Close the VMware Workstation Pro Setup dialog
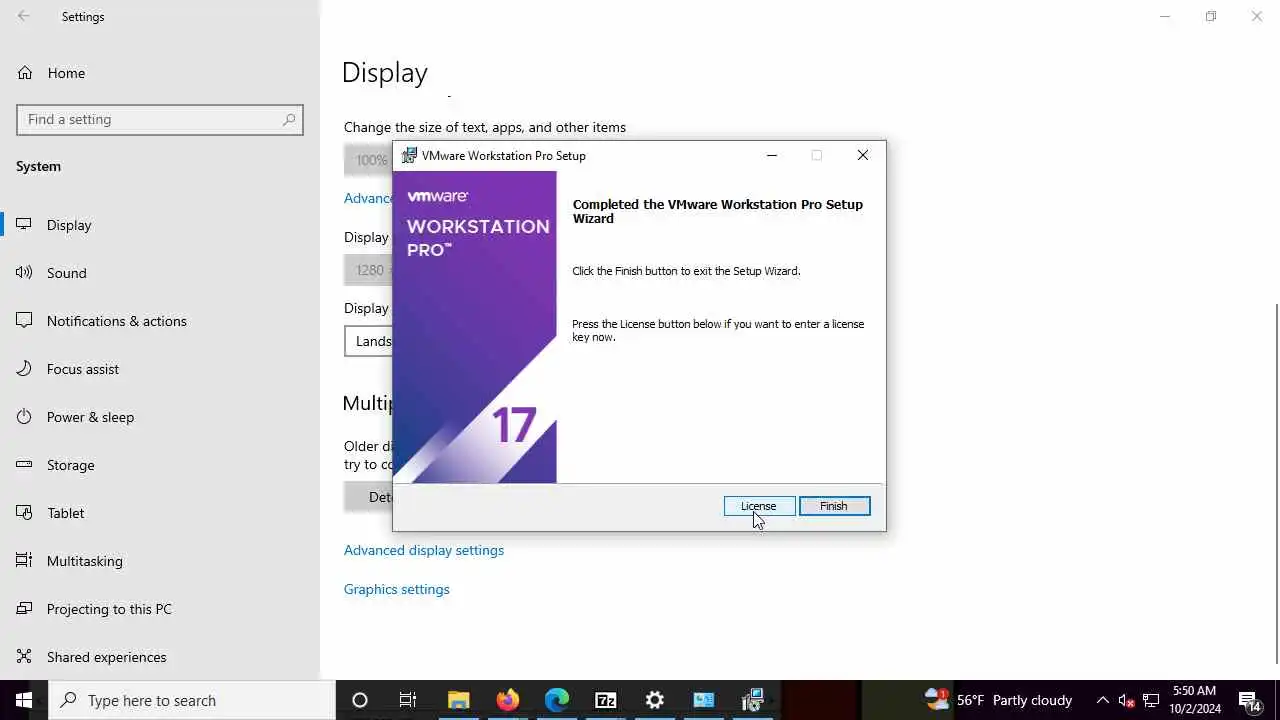 coord(862,155)
